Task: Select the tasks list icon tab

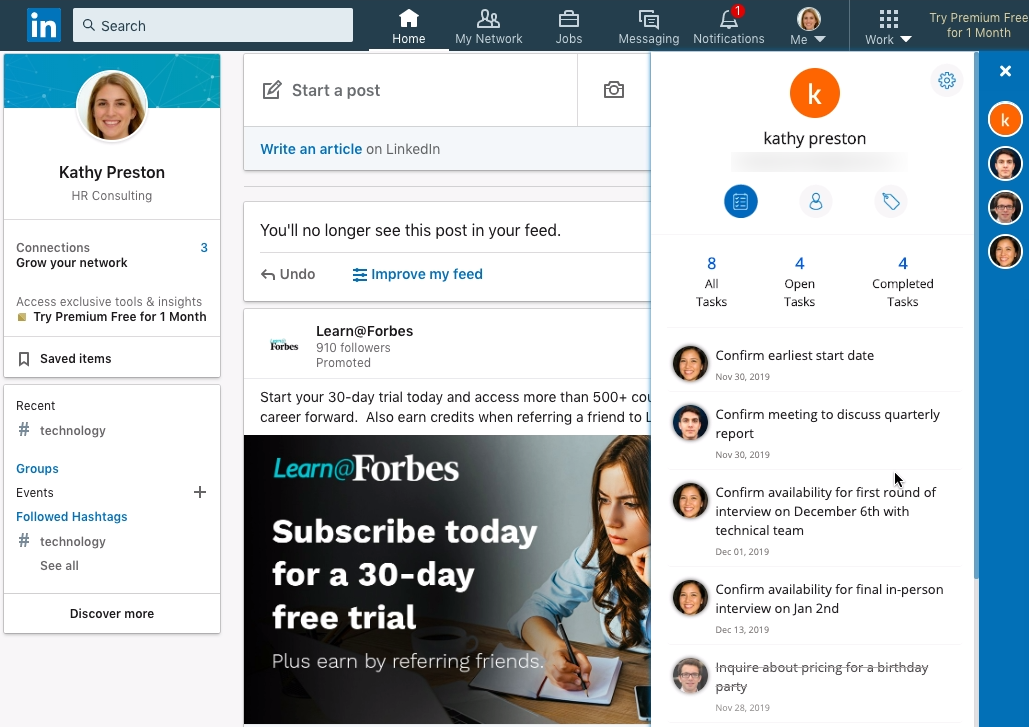Action: tap(740, 201)
